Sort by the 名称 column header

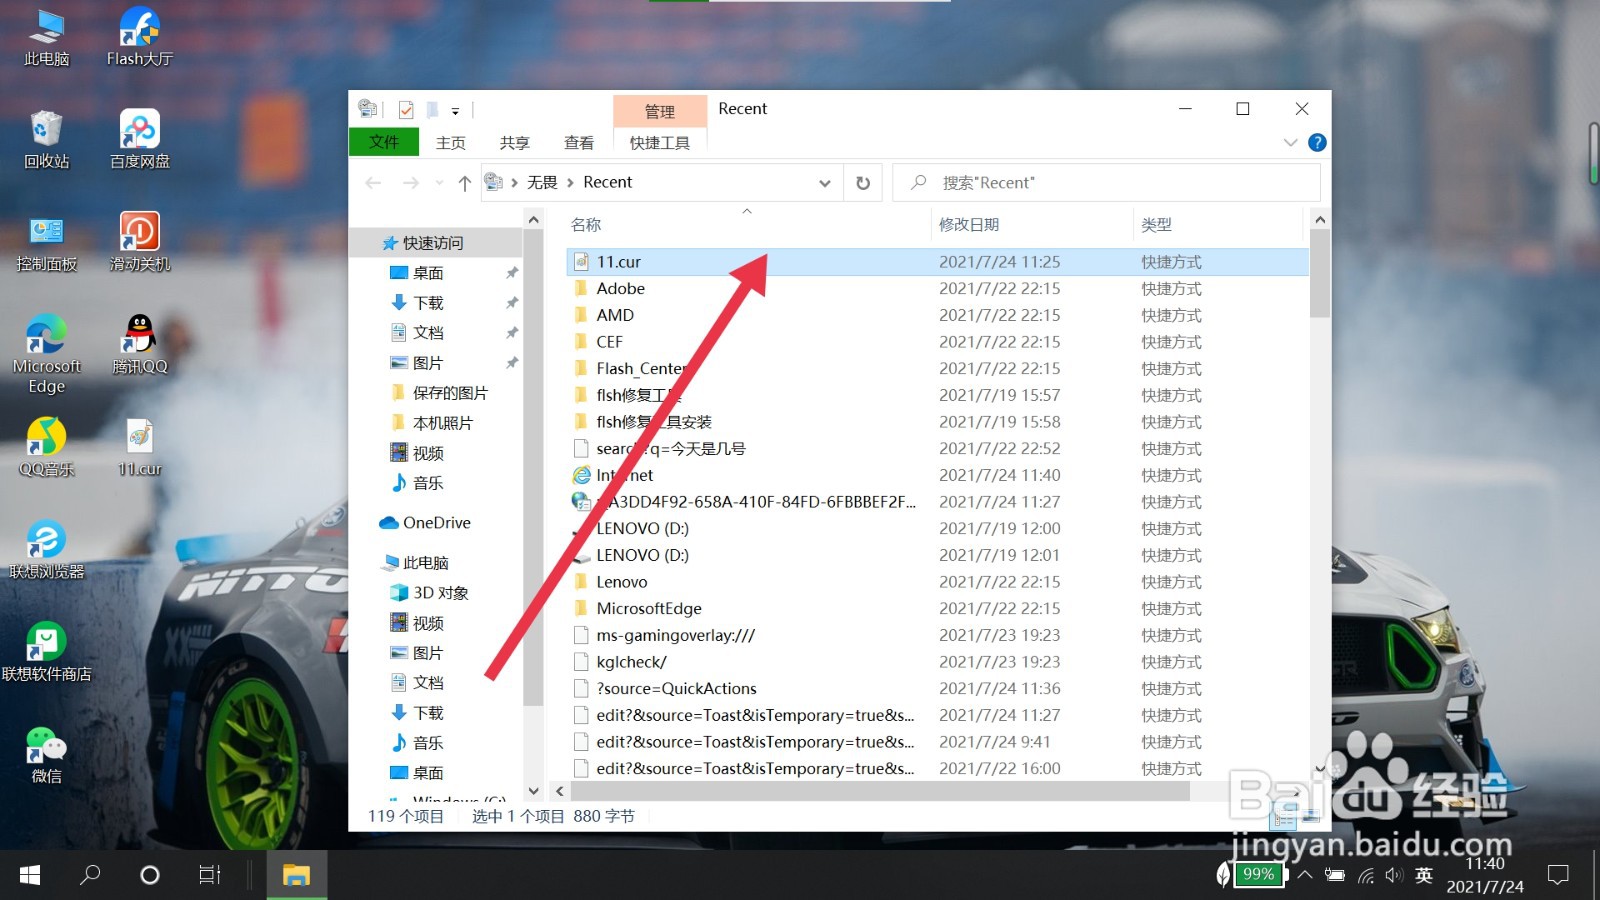(746, 225)
